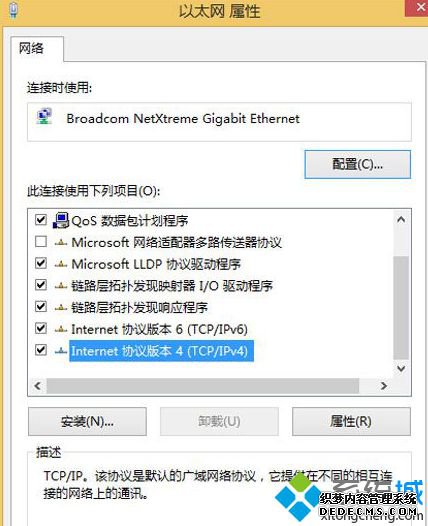Click the 安装(N)... button
428x526 pixels.
coord(87,422)
